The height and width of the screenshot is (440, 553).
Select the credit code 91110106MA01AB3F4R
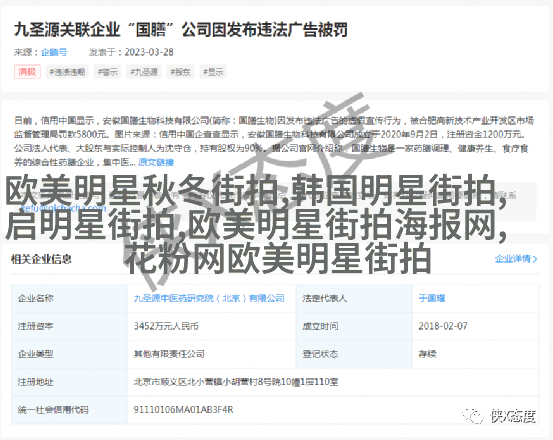pyautogui.click(x=183, y=410)
